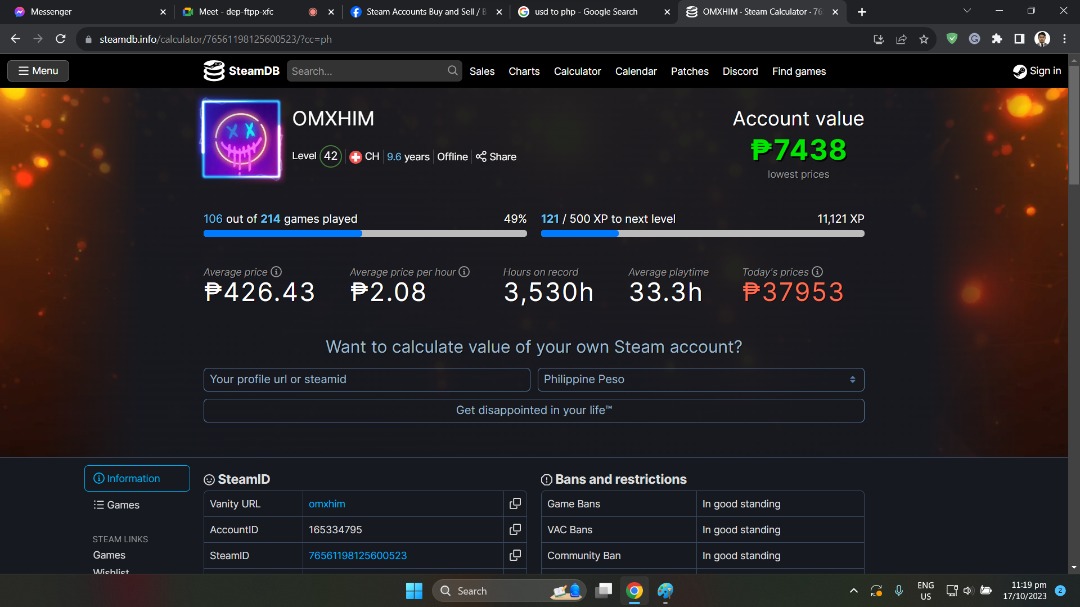Screen dimensions: 1080x607
Task: Click the games played progress bar
Action: [x=365, y=234]
